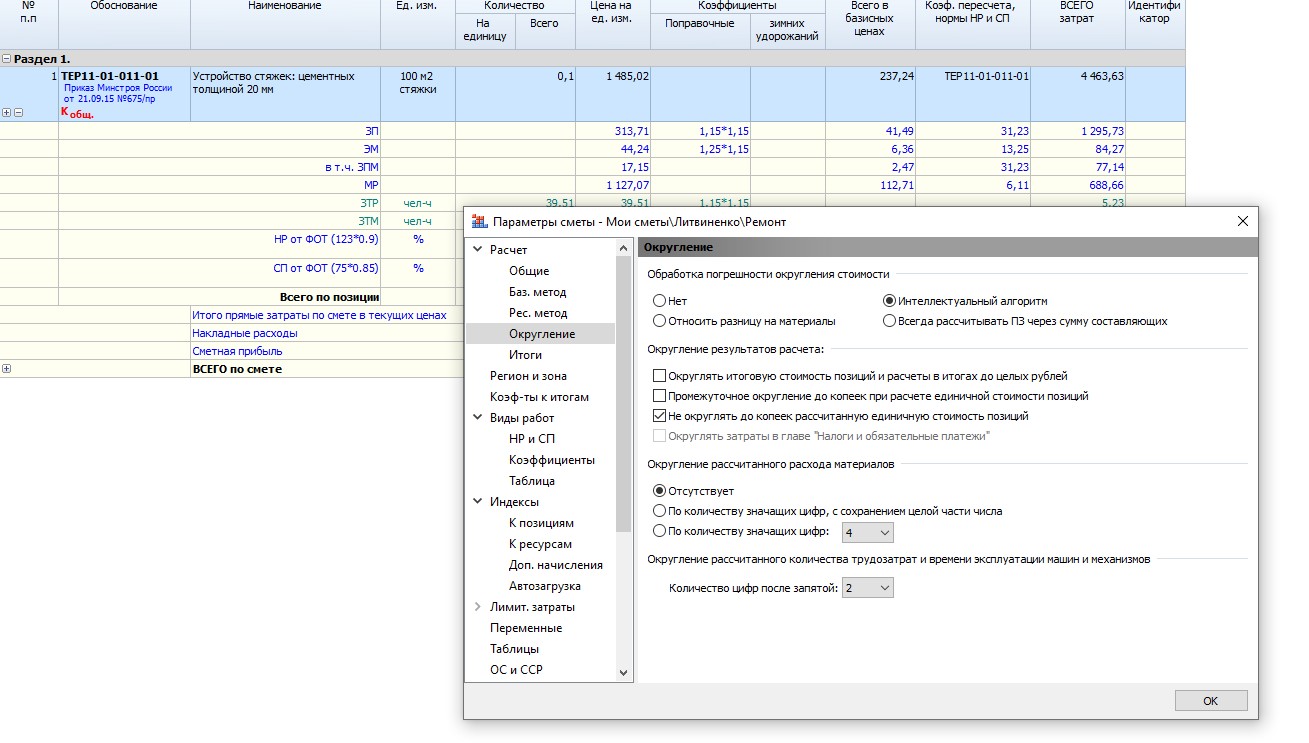This screenshot has width=1309, height=743.
Task: Select the Нет rounding error radio option
Action: point(659,301)
